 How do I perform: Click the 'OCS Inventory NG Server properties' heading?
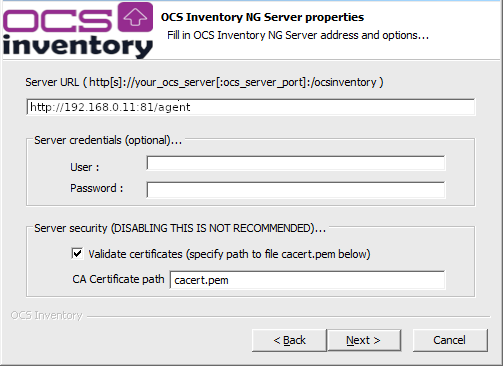(x=262, y=17)
